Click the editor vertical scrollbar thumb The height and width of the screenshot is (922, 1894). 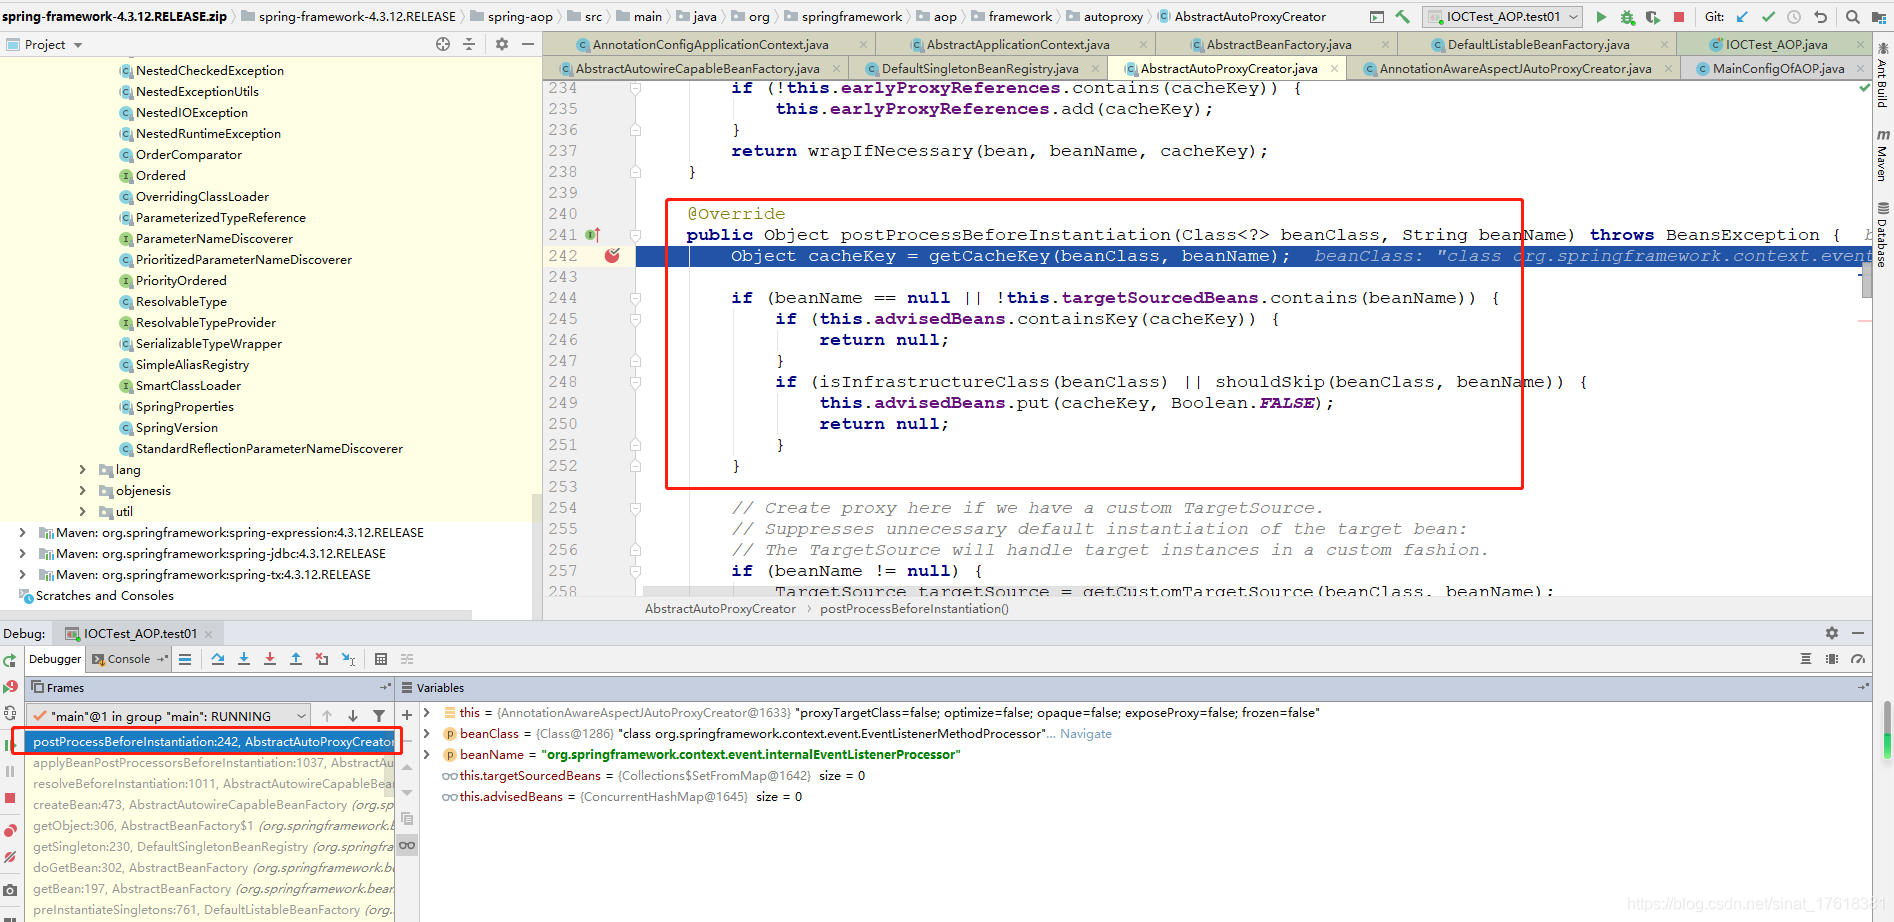[x=1866, y=280]
